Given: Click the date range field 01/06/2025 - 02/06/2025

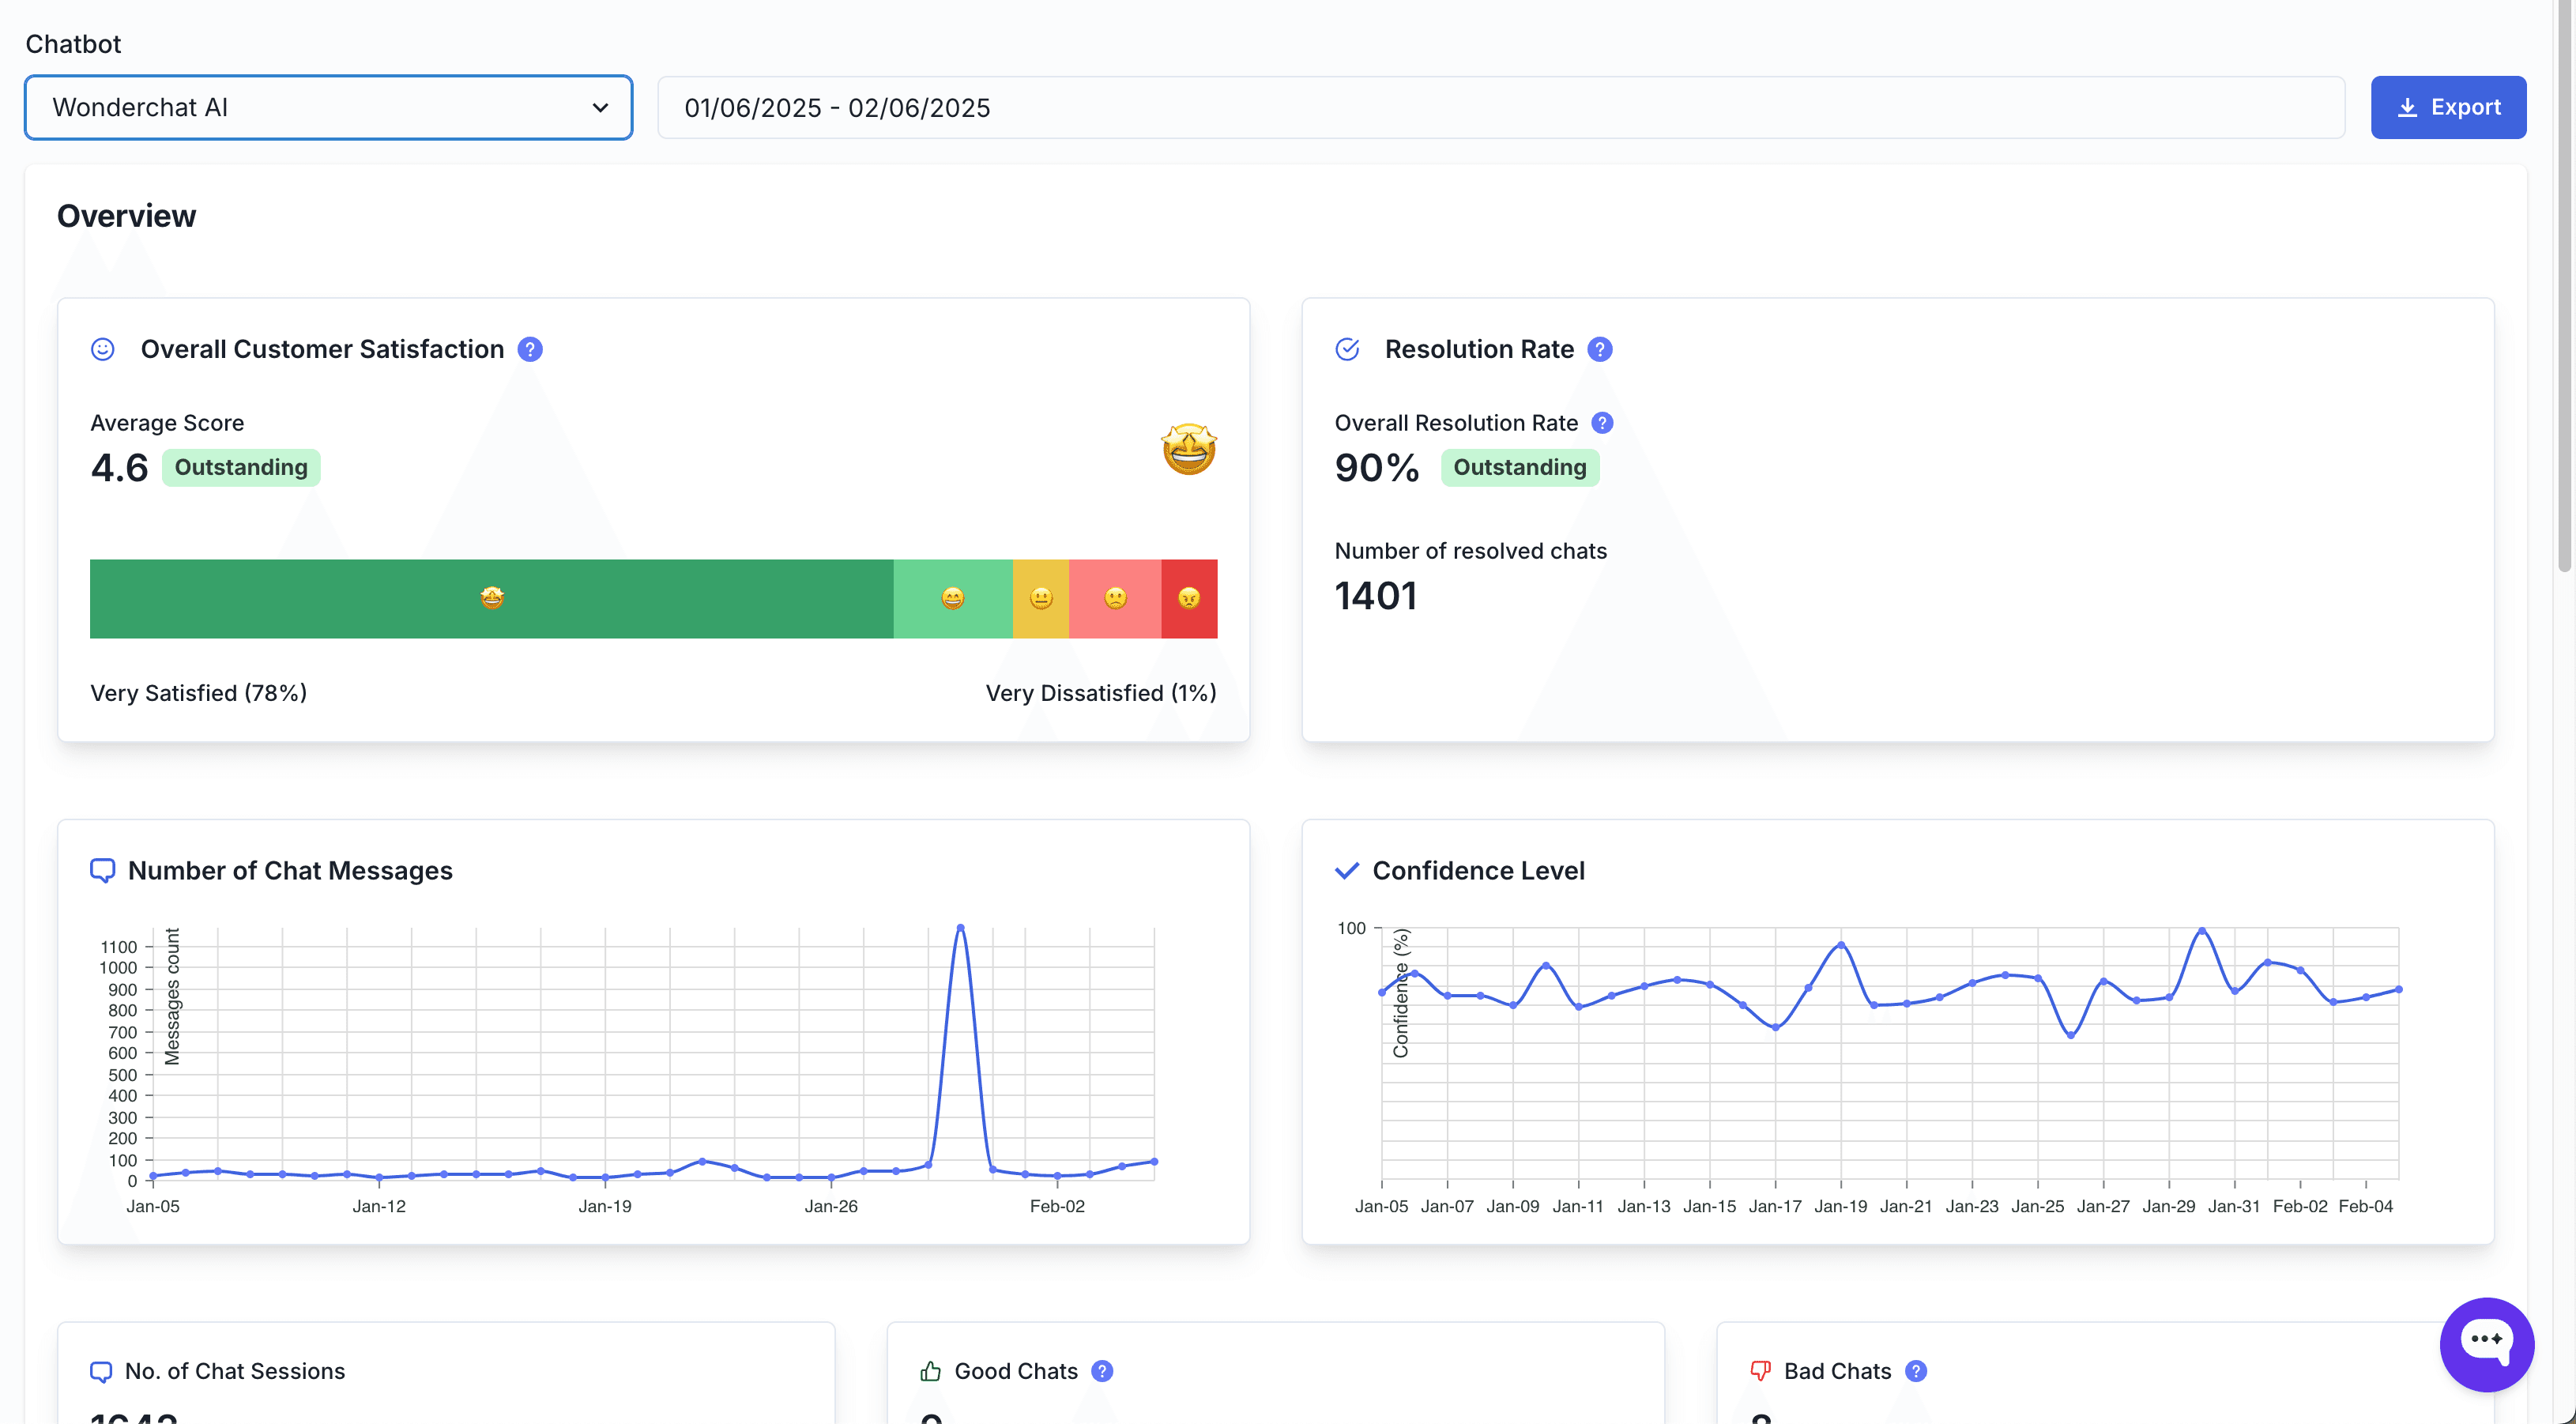Looking at the screenshot, I should point(1500,107).
